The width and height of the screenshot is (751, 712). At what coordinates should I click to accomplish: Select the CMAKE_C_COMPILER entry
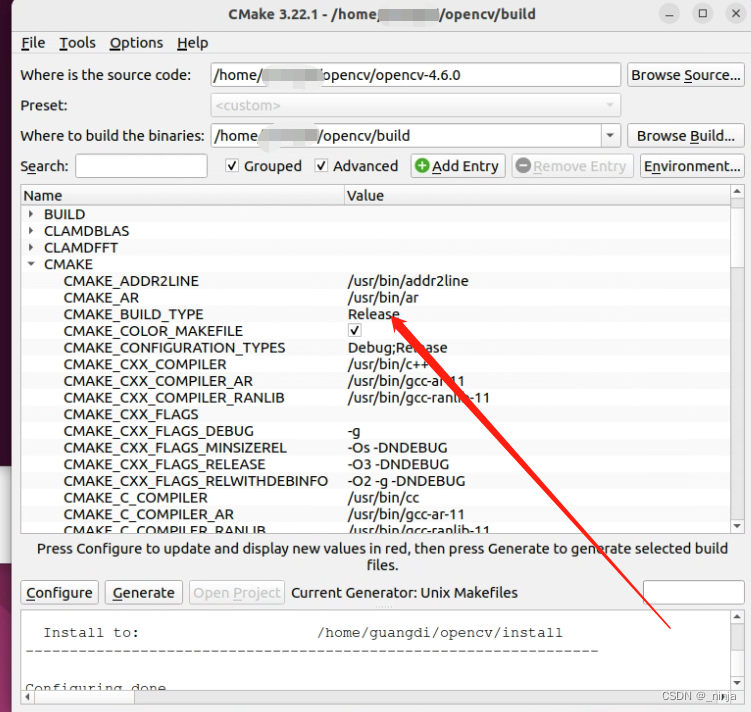coord(136,498)
